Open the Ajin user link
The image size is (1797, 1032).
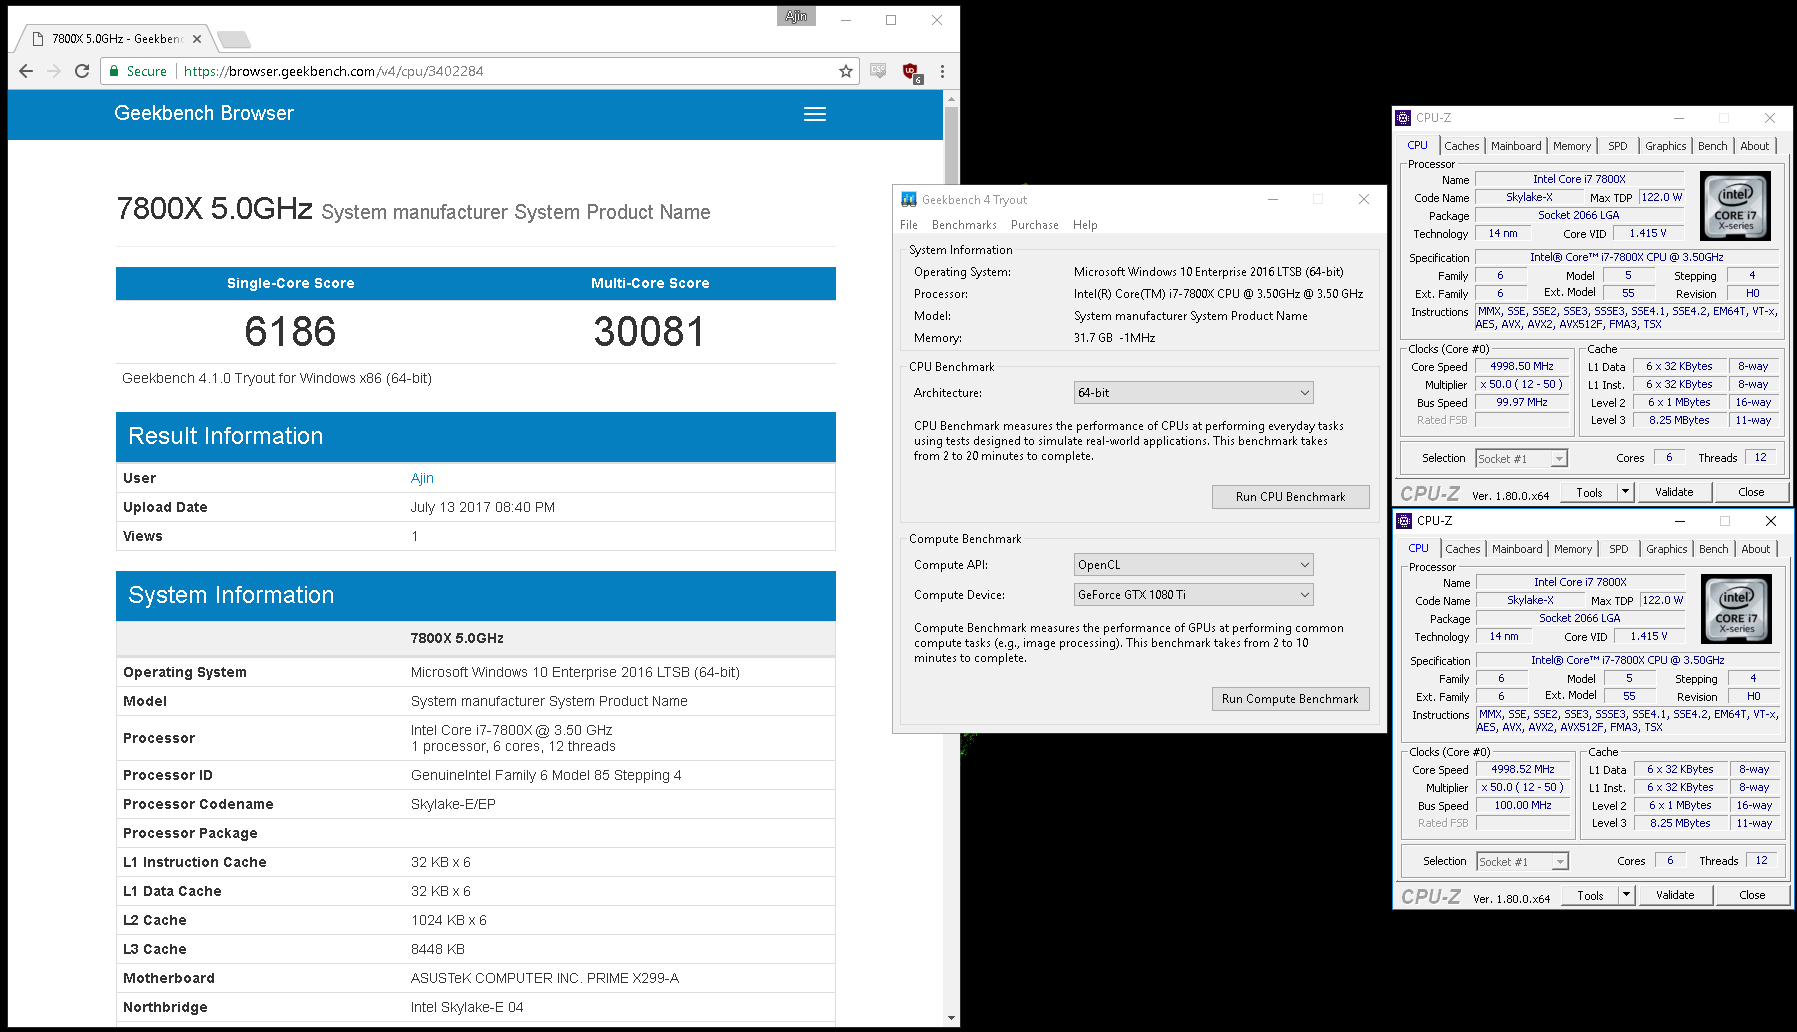[422, 478]
